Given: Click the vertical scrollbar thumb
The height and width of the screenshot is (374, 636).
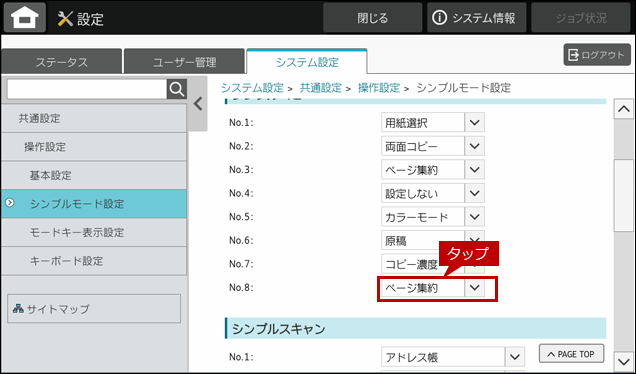Looking at the screenshot, I should click(623, 196).
